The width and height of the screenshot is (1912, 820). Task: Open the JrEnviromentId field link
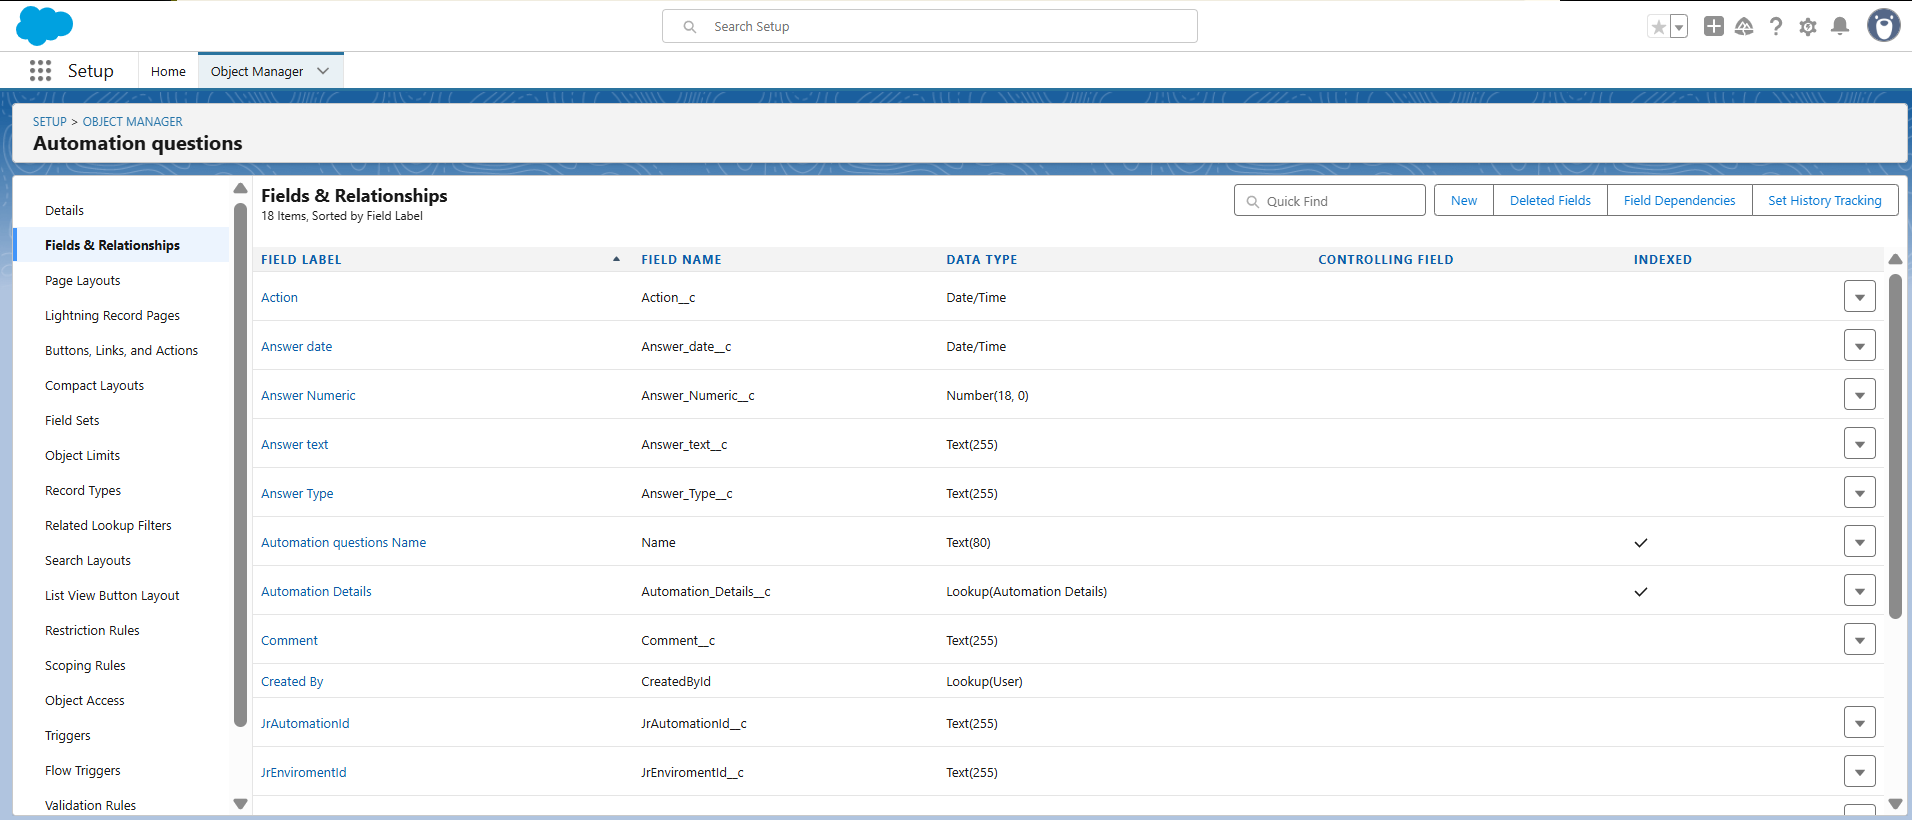point(303,773)
